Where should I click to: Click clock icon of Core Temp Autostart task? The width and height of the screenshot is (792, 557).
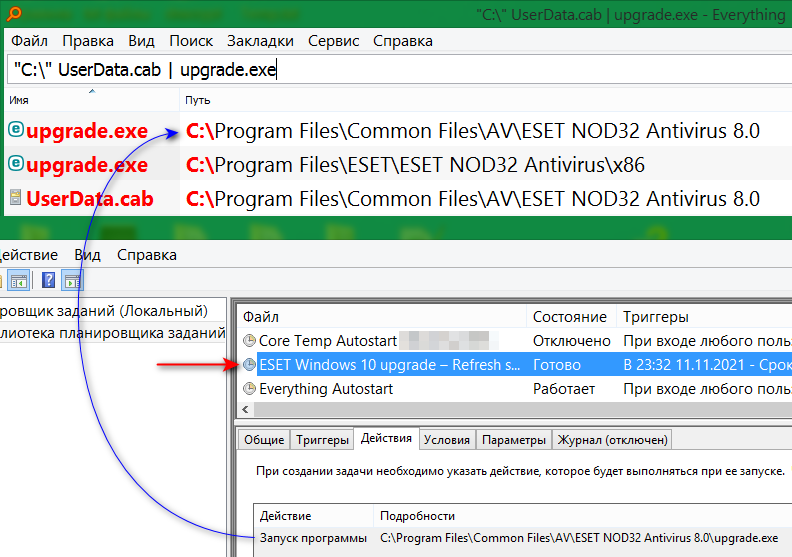click(x=249, y=341)
